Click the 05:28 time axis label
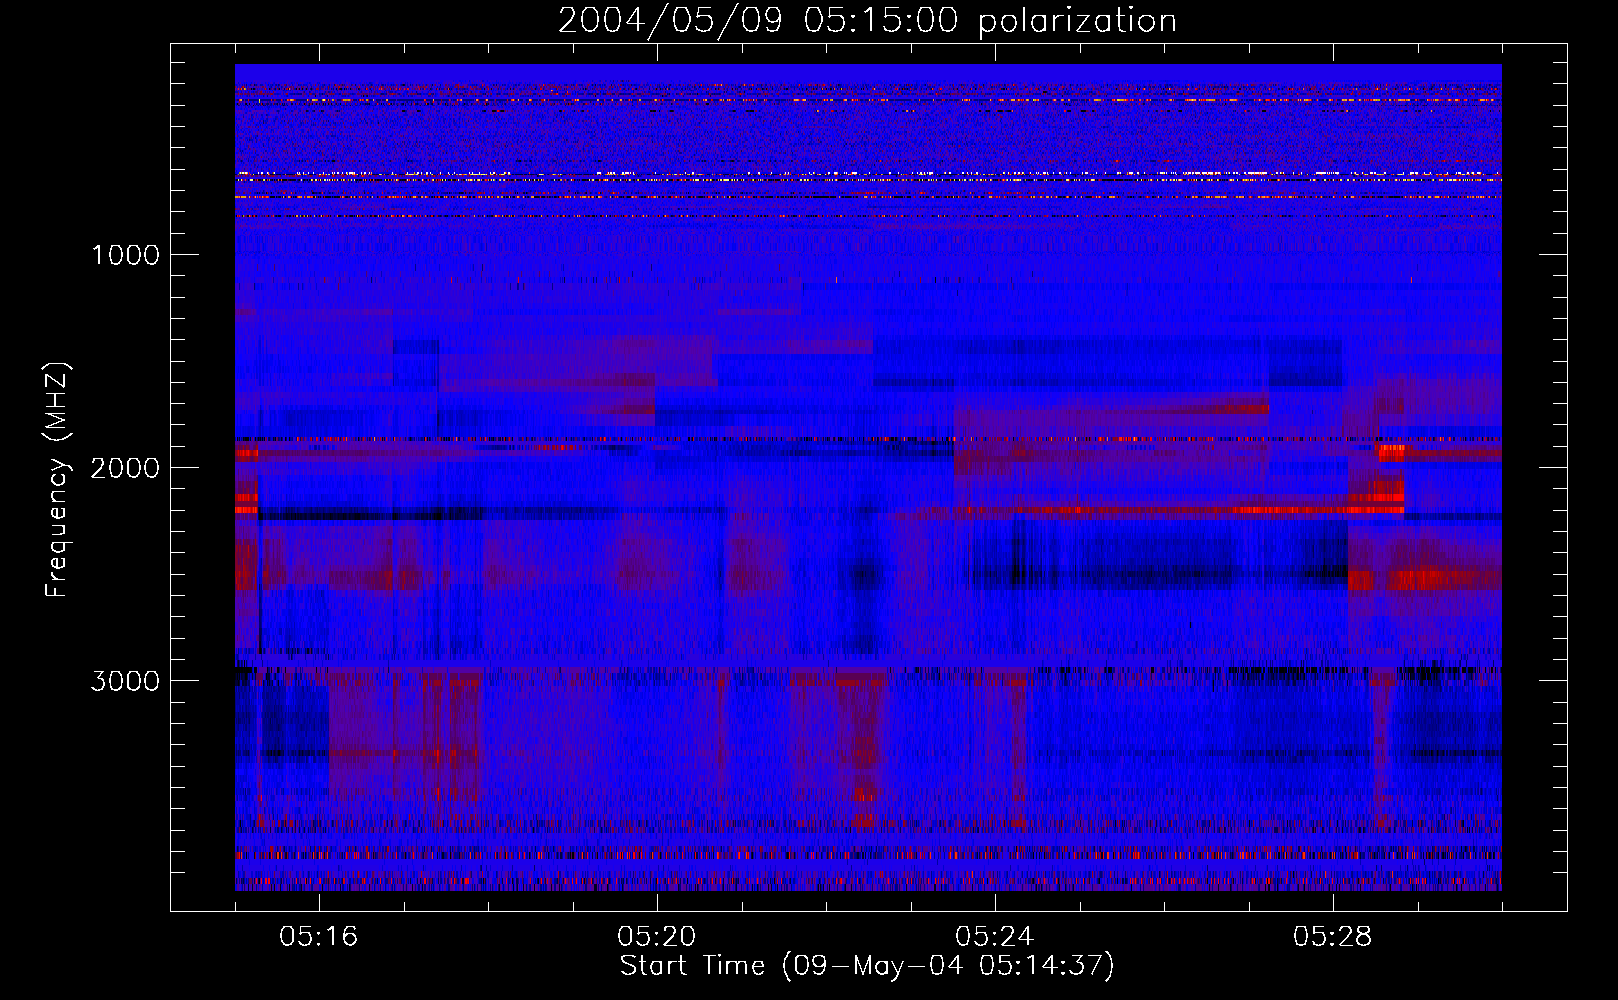 tap(1333, 937)
